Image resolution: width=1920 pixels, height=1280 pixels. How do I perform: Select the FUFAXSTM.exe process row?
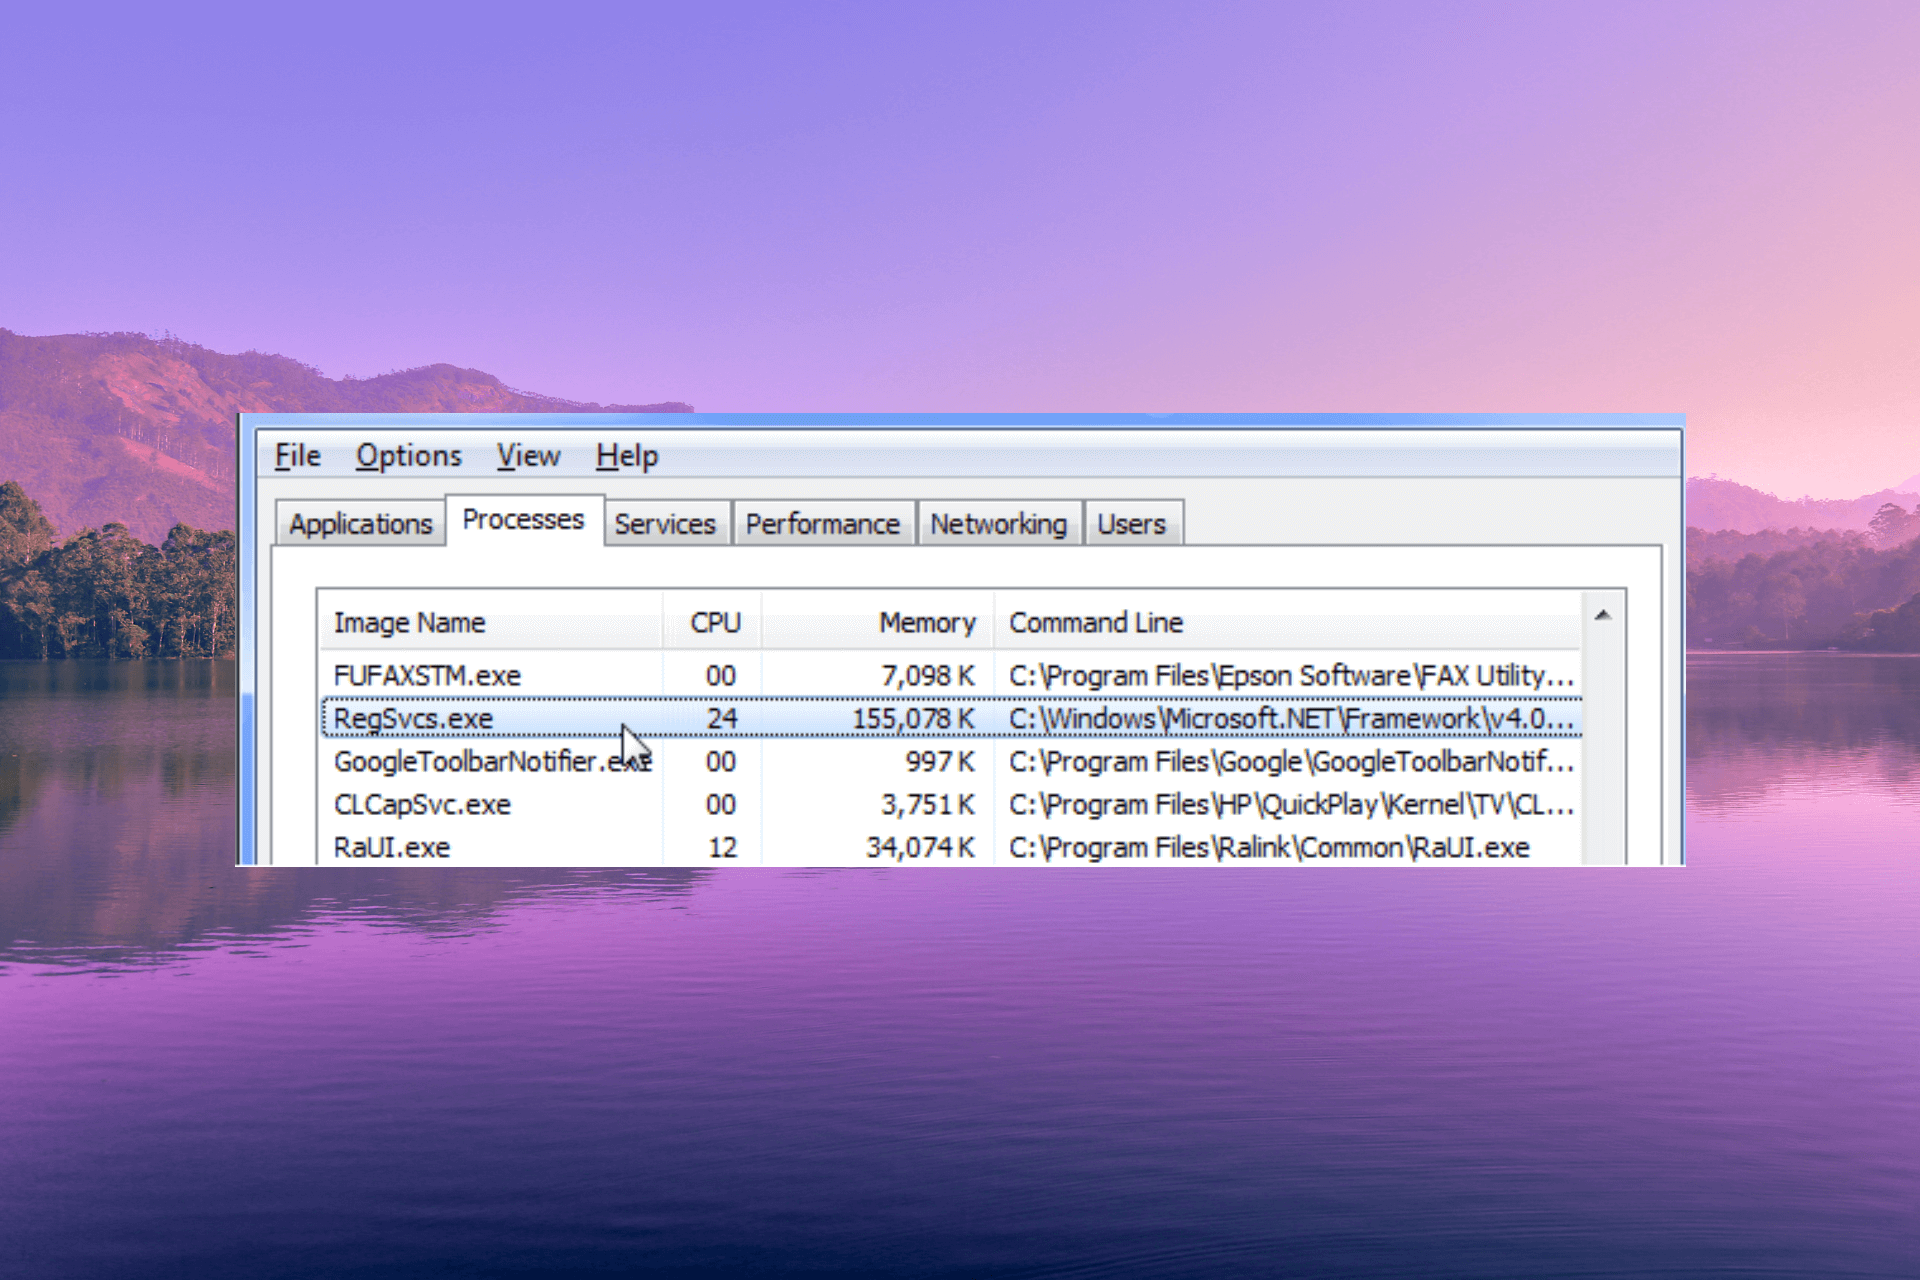[427, 676]
